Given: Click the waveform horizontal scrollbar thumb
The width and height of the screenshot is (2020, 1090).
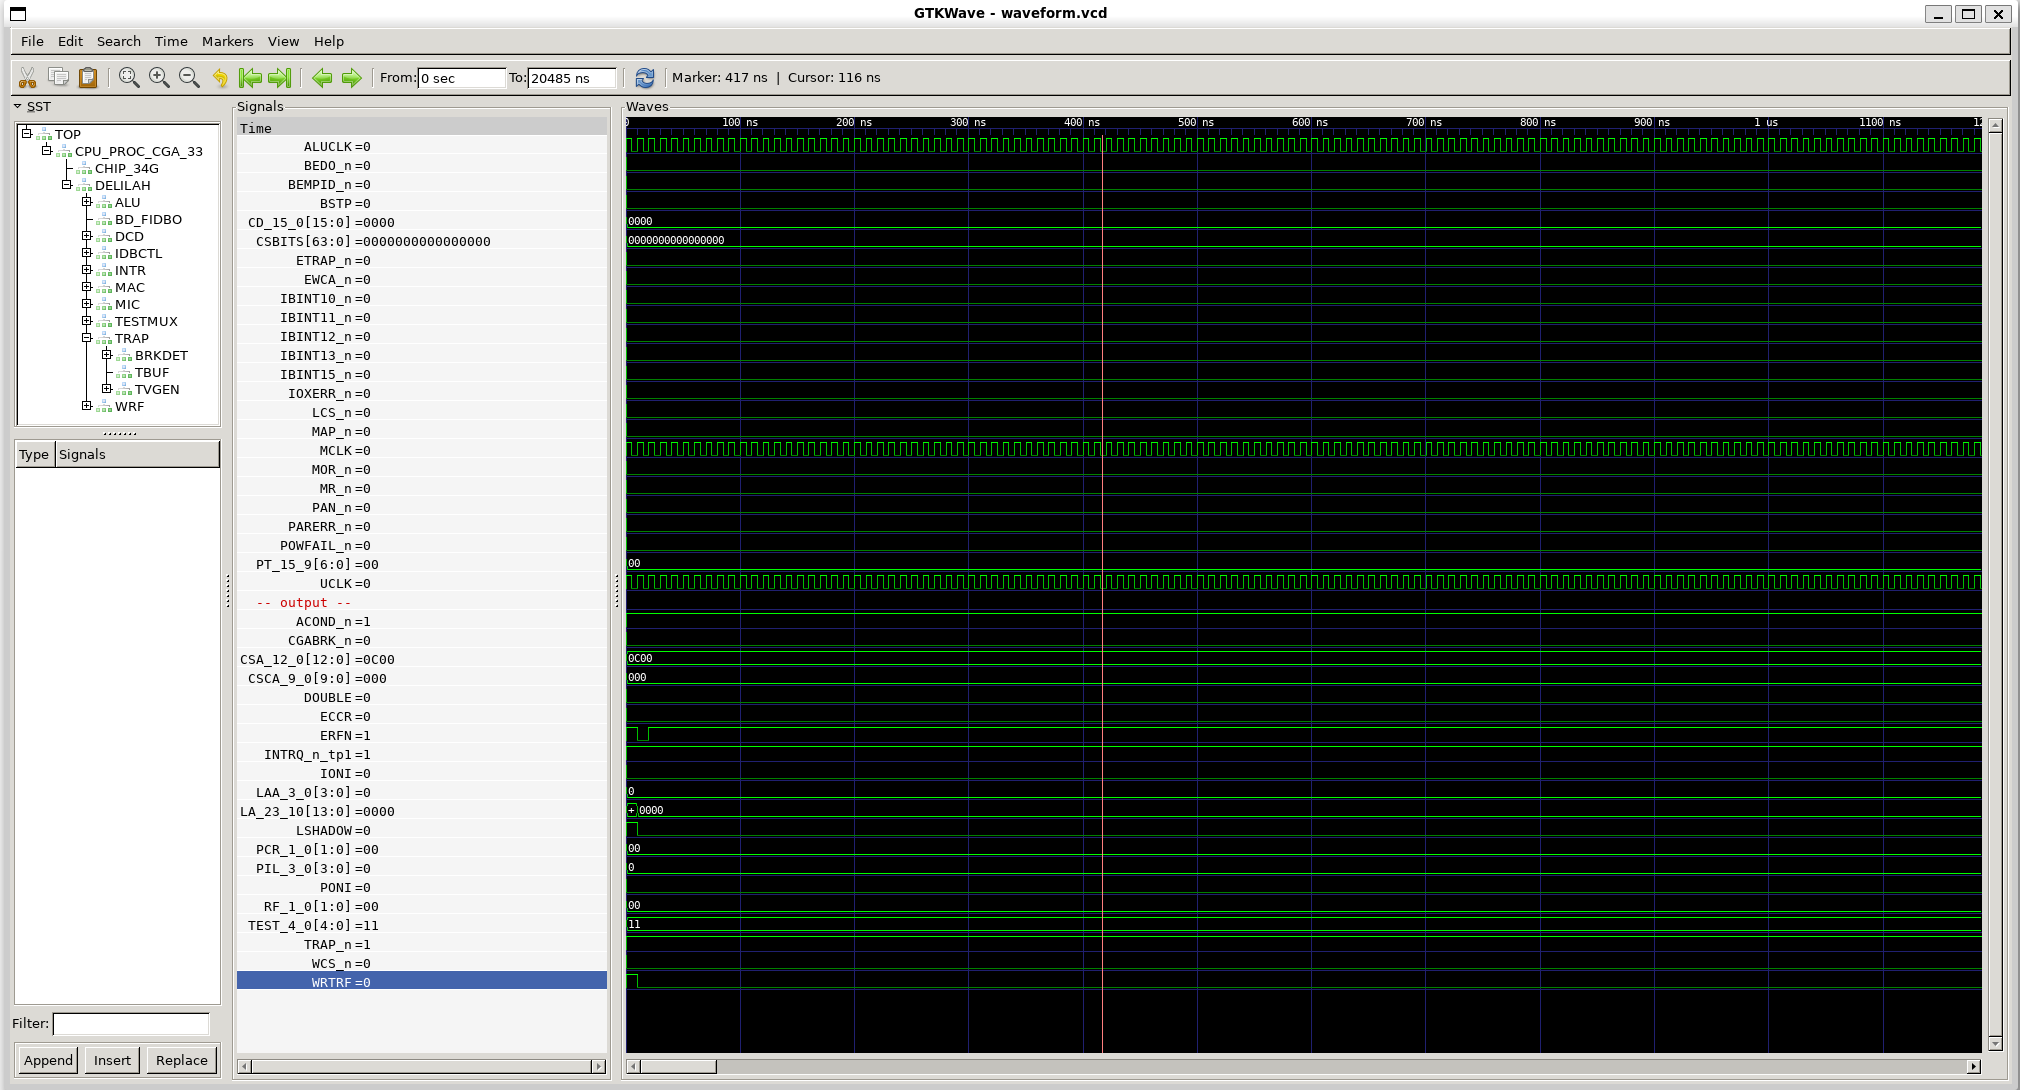Looking at the screenshot, I should pos(678,1066).
